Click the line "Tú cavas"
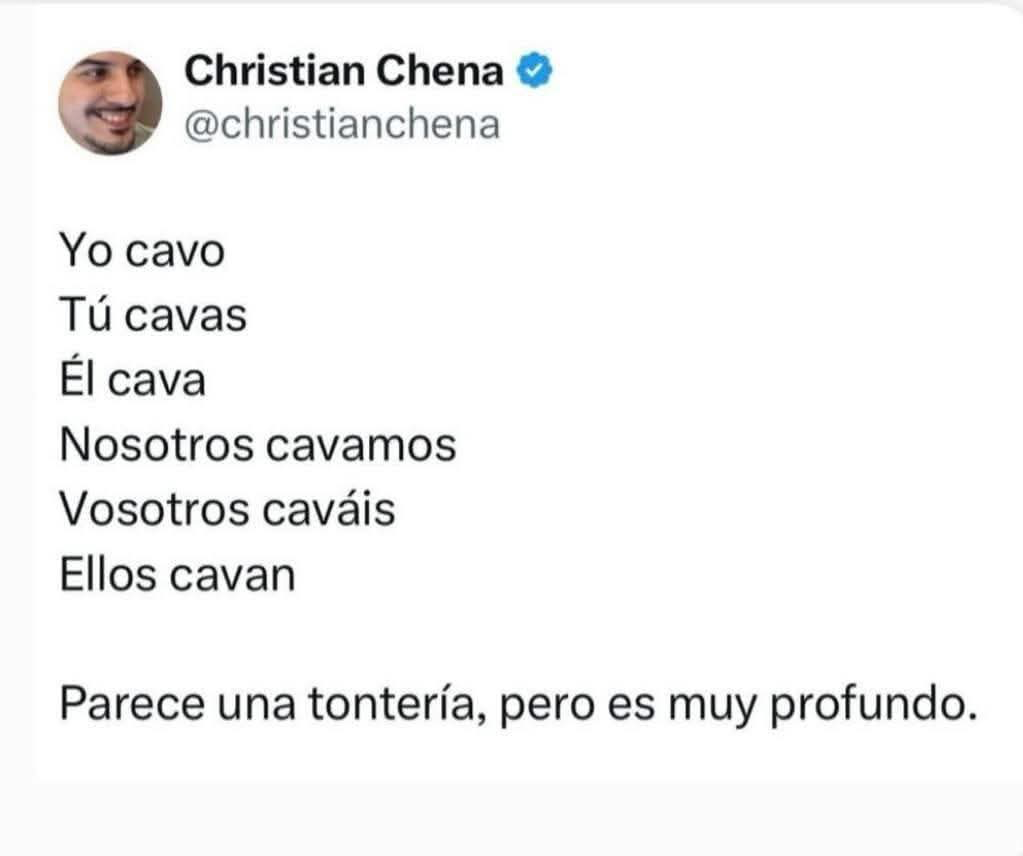 152,316
